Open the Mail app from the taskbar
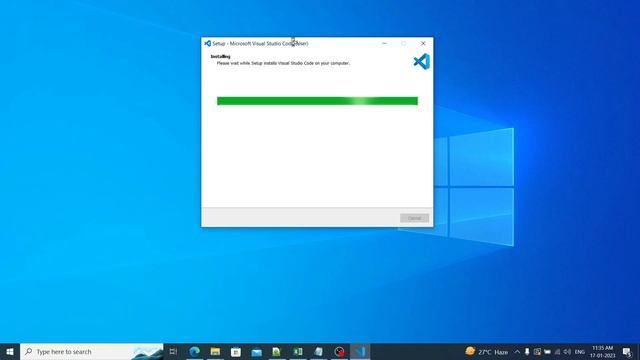The image size is (640, 360). tap(256, 351)
